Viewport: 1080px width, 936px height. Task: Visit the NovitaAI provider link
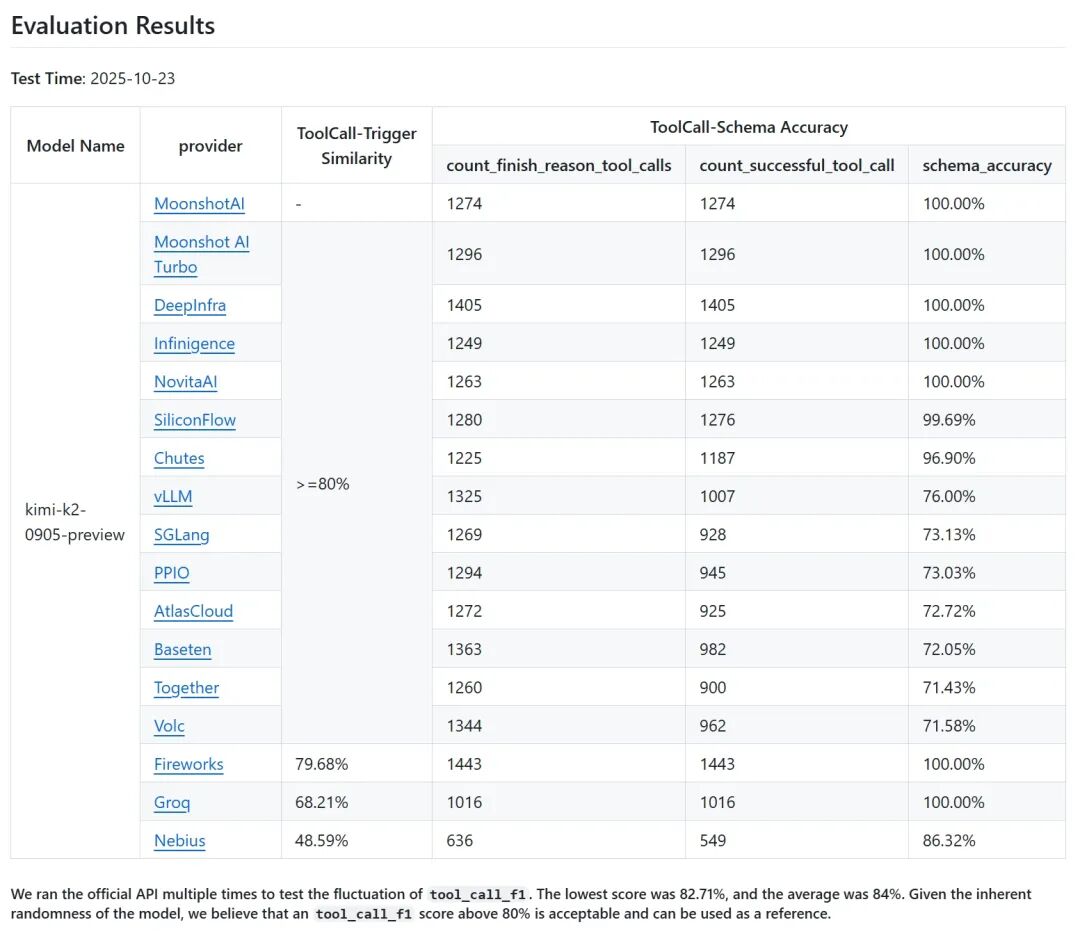pos(185,382)
